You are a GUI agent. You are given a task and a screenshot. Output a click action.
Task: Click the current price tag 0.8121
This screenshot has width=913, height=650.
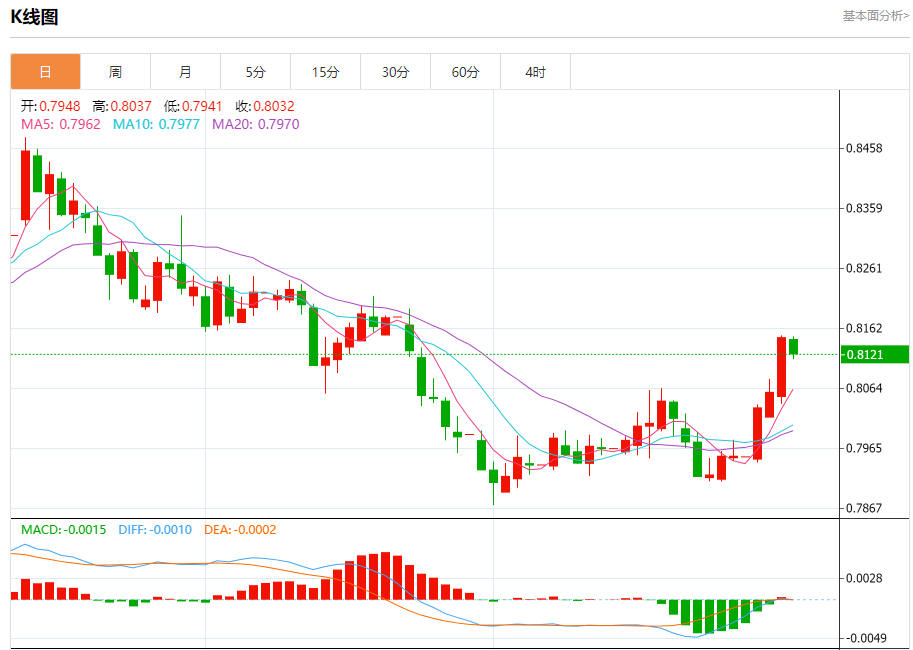coord(875,354)
